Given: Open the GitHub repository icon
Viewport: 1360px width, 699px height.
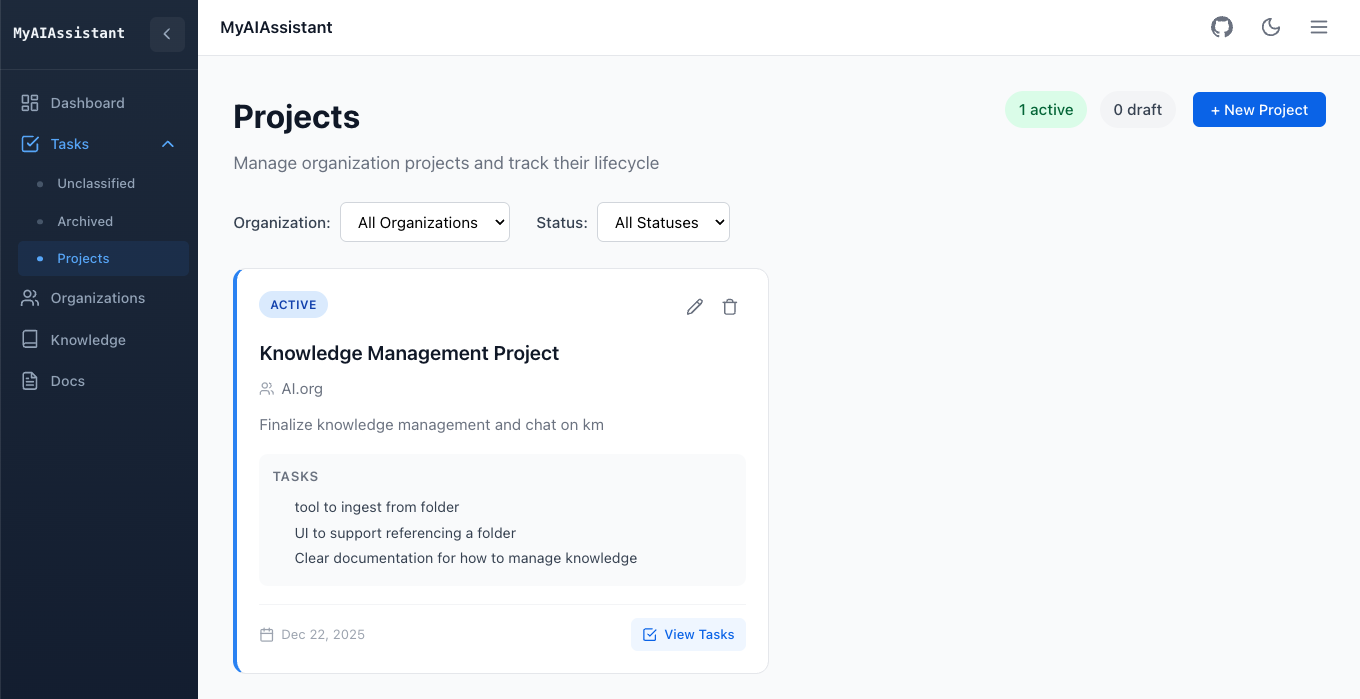Looking at the screenshot, I should tap(1222, 27).
